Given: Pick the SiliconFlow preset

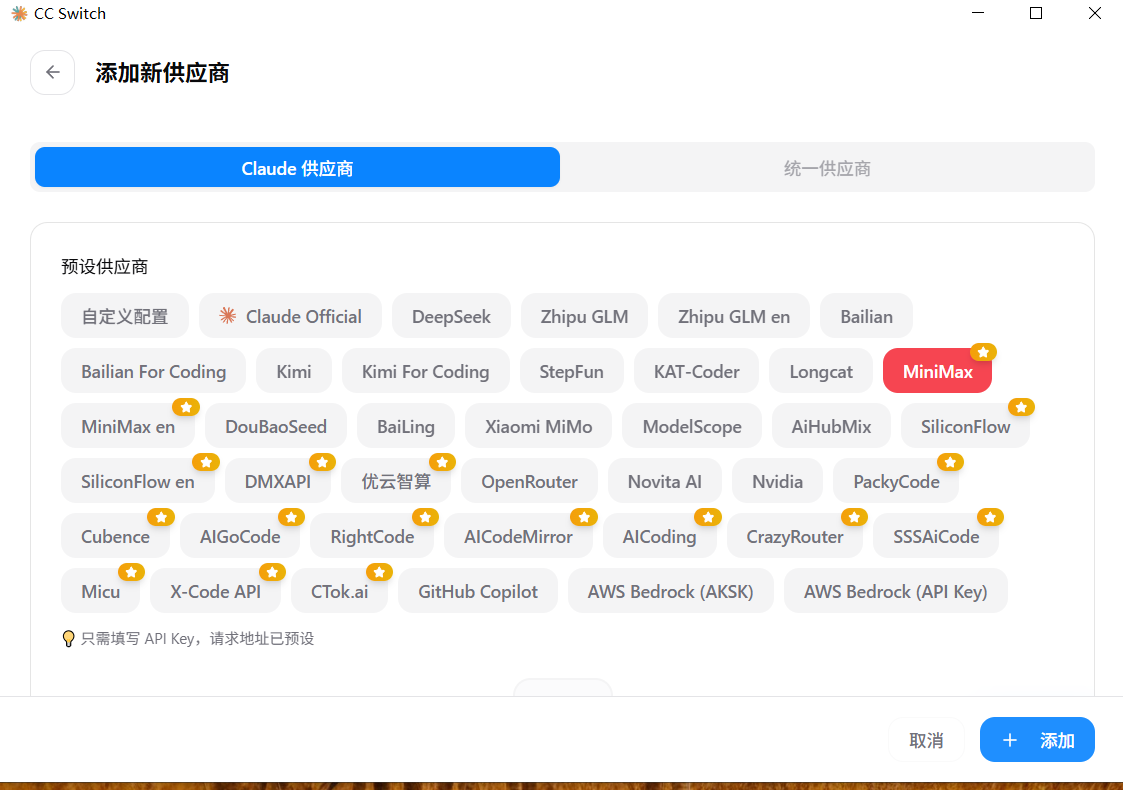Looking at the screenshot, I should click(x=965, y=426).
